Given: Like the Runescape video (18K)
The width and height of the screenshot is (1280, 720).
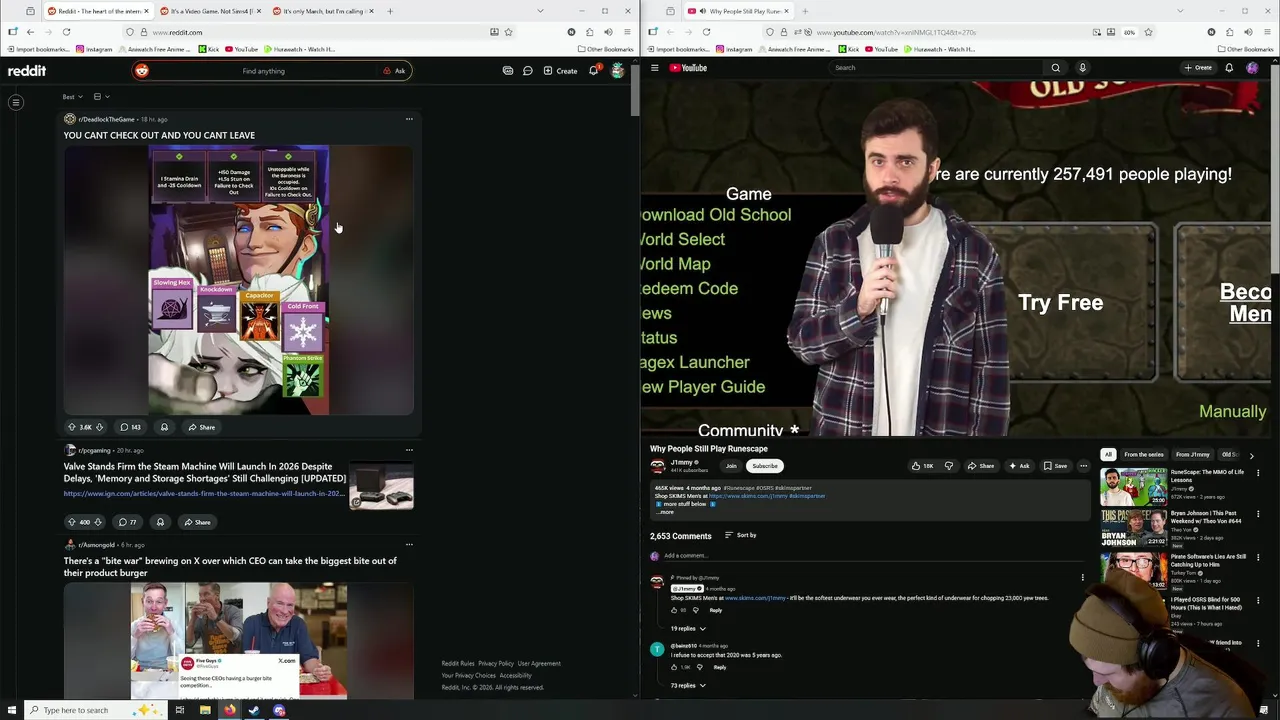Looking at the screenshot, I should pos(922,466).
